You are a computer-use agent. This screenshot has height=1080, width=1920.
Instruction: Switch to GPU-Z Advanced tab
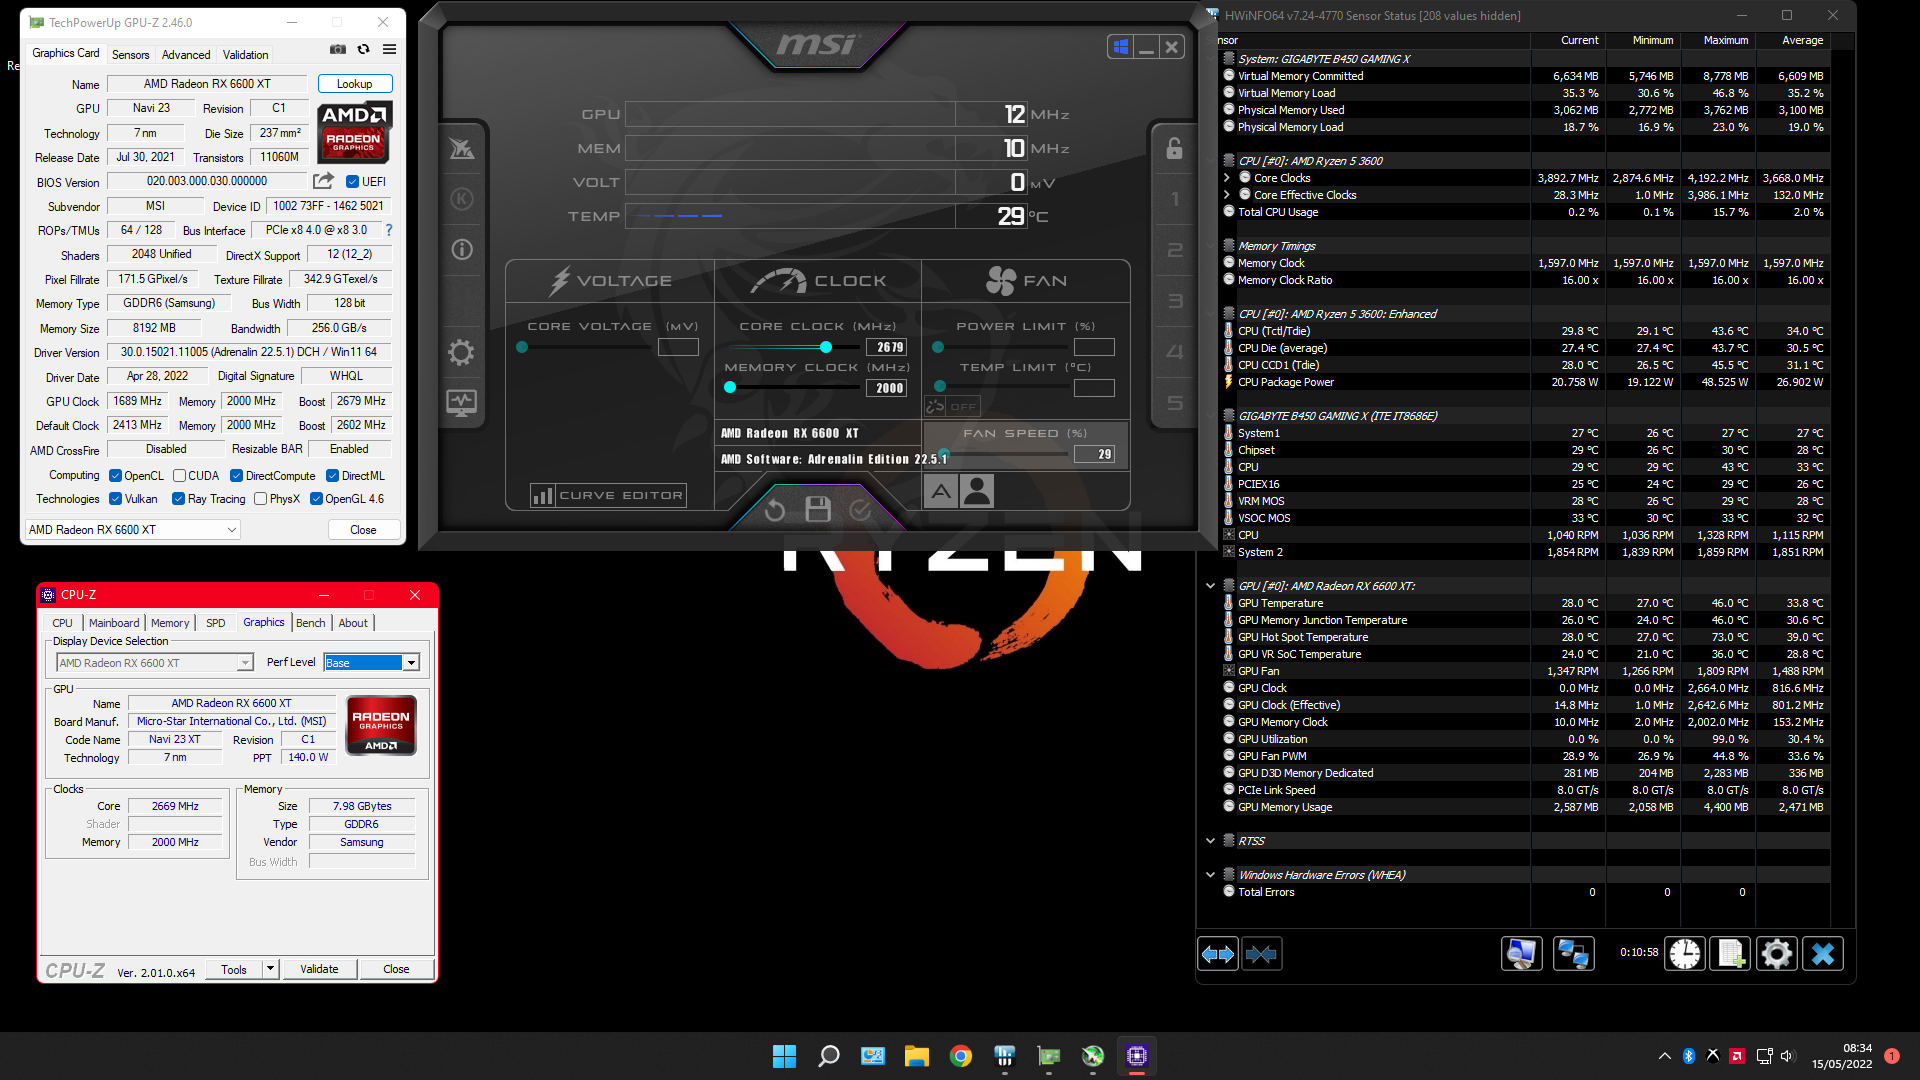click(x=186, y=55)
